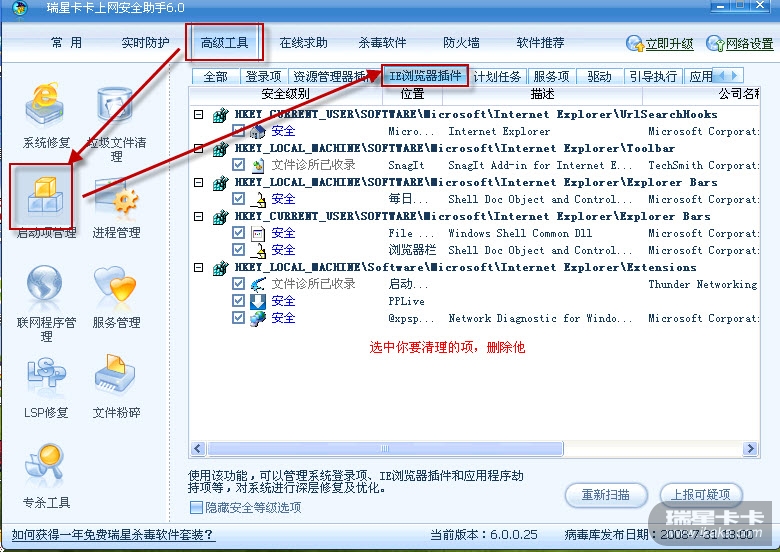Screen dimensions: 780x552
Task: Click the 立即升级 upgrade globe icon
Action: (635, 44)
